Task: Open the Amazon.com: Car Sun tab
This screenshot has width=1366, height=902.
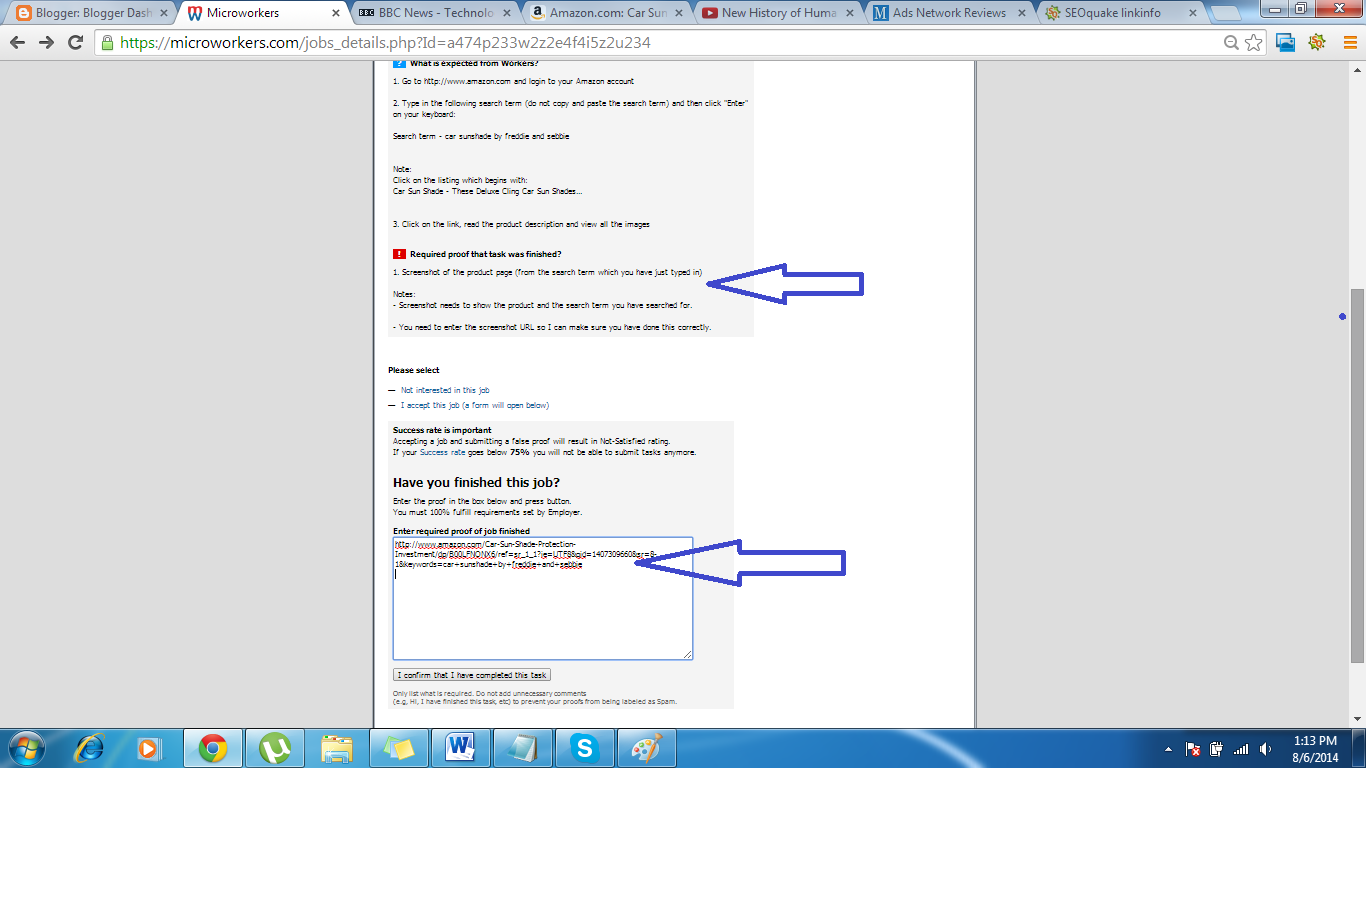Action: coord(608,13)
